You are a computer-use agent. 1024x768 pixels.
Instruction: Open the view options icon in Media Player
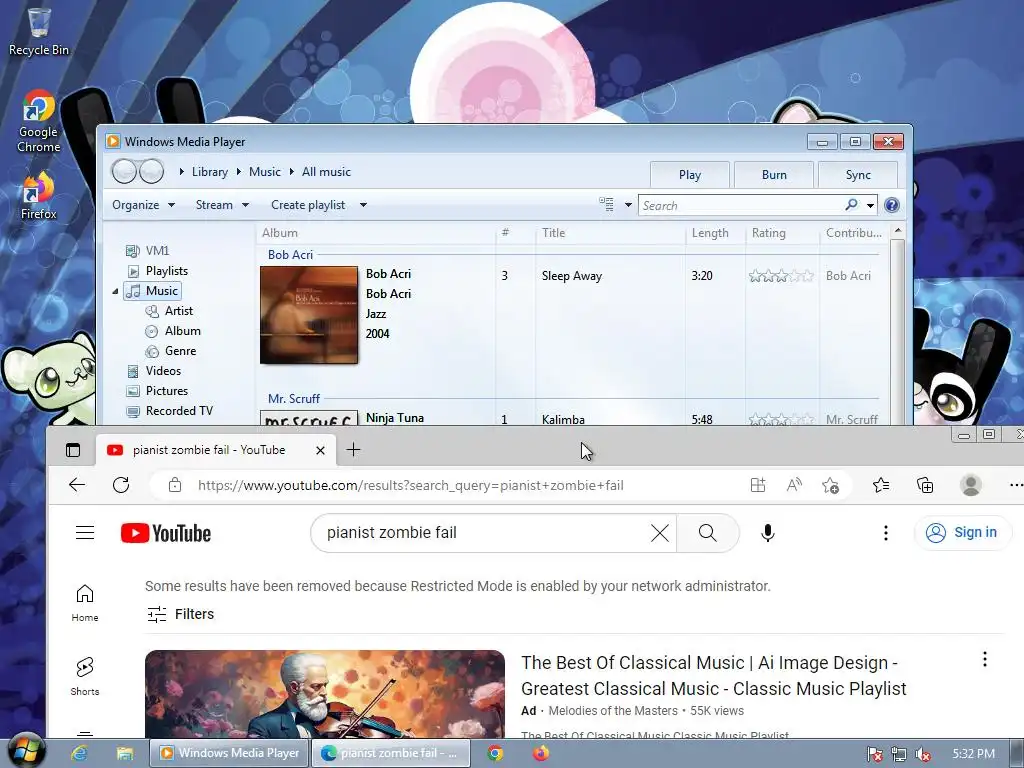point(607,204)
